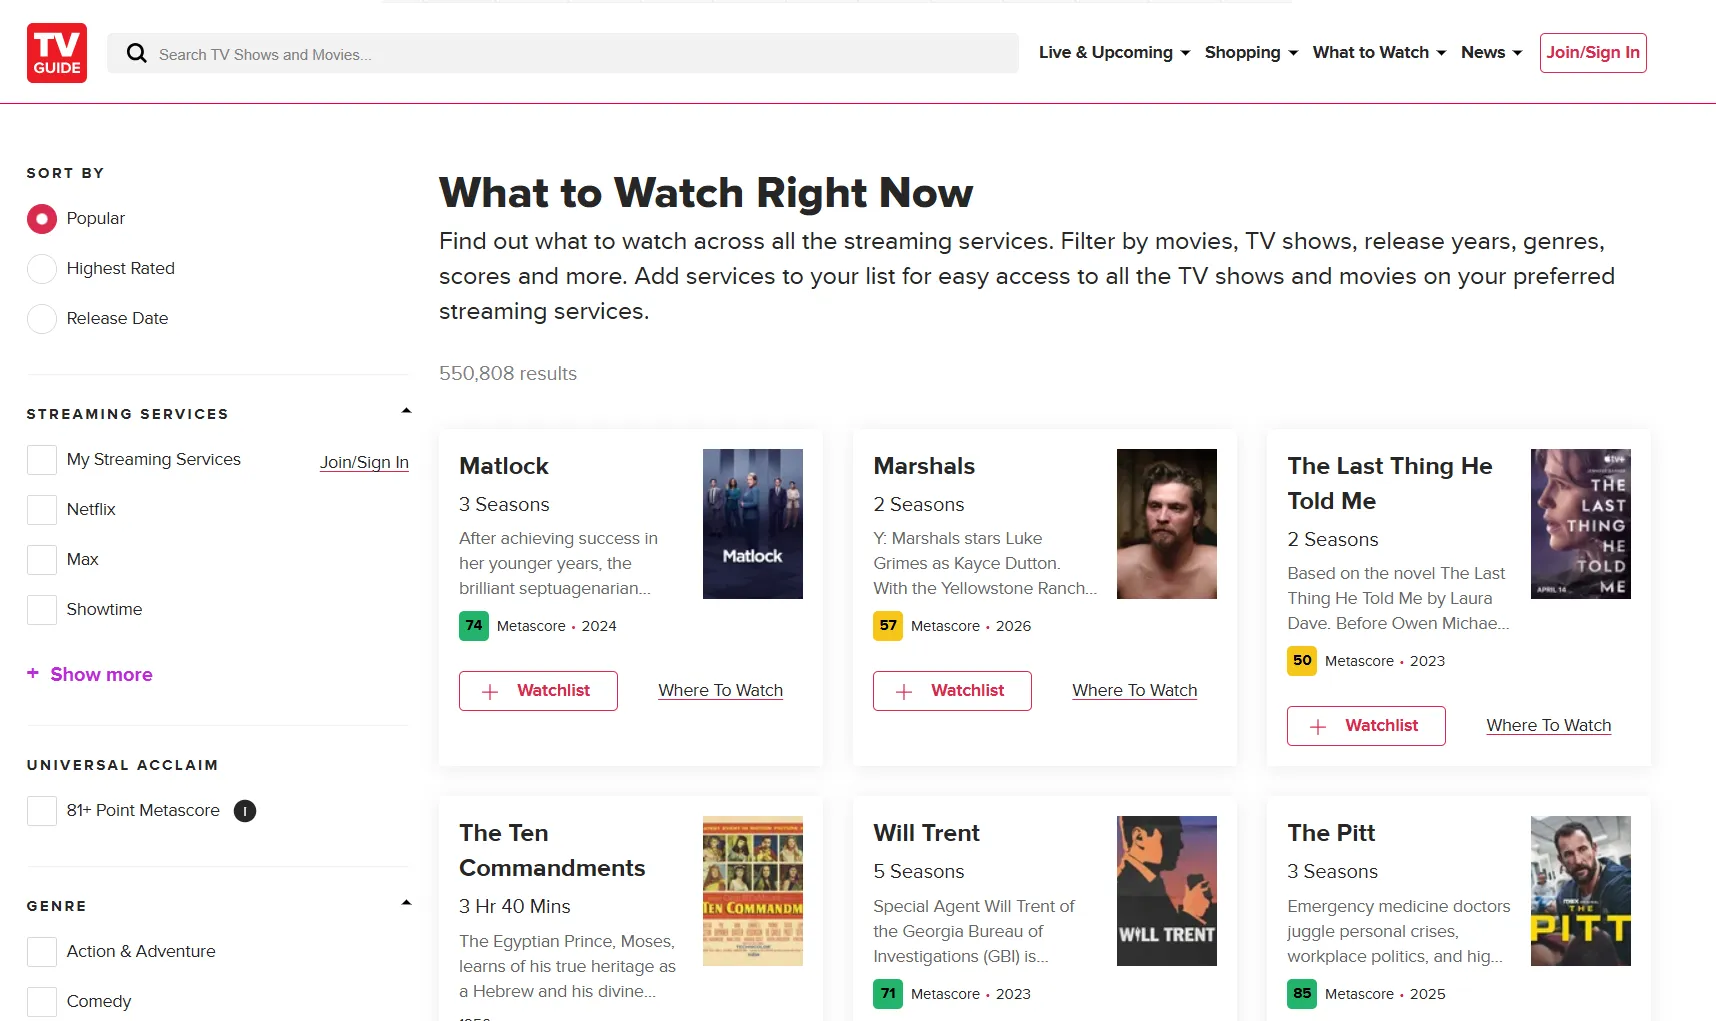Click the plus icon on Matlock's Watchlist button
This screenshot has height=1021, width=1716.
click(x=489, y=691)
